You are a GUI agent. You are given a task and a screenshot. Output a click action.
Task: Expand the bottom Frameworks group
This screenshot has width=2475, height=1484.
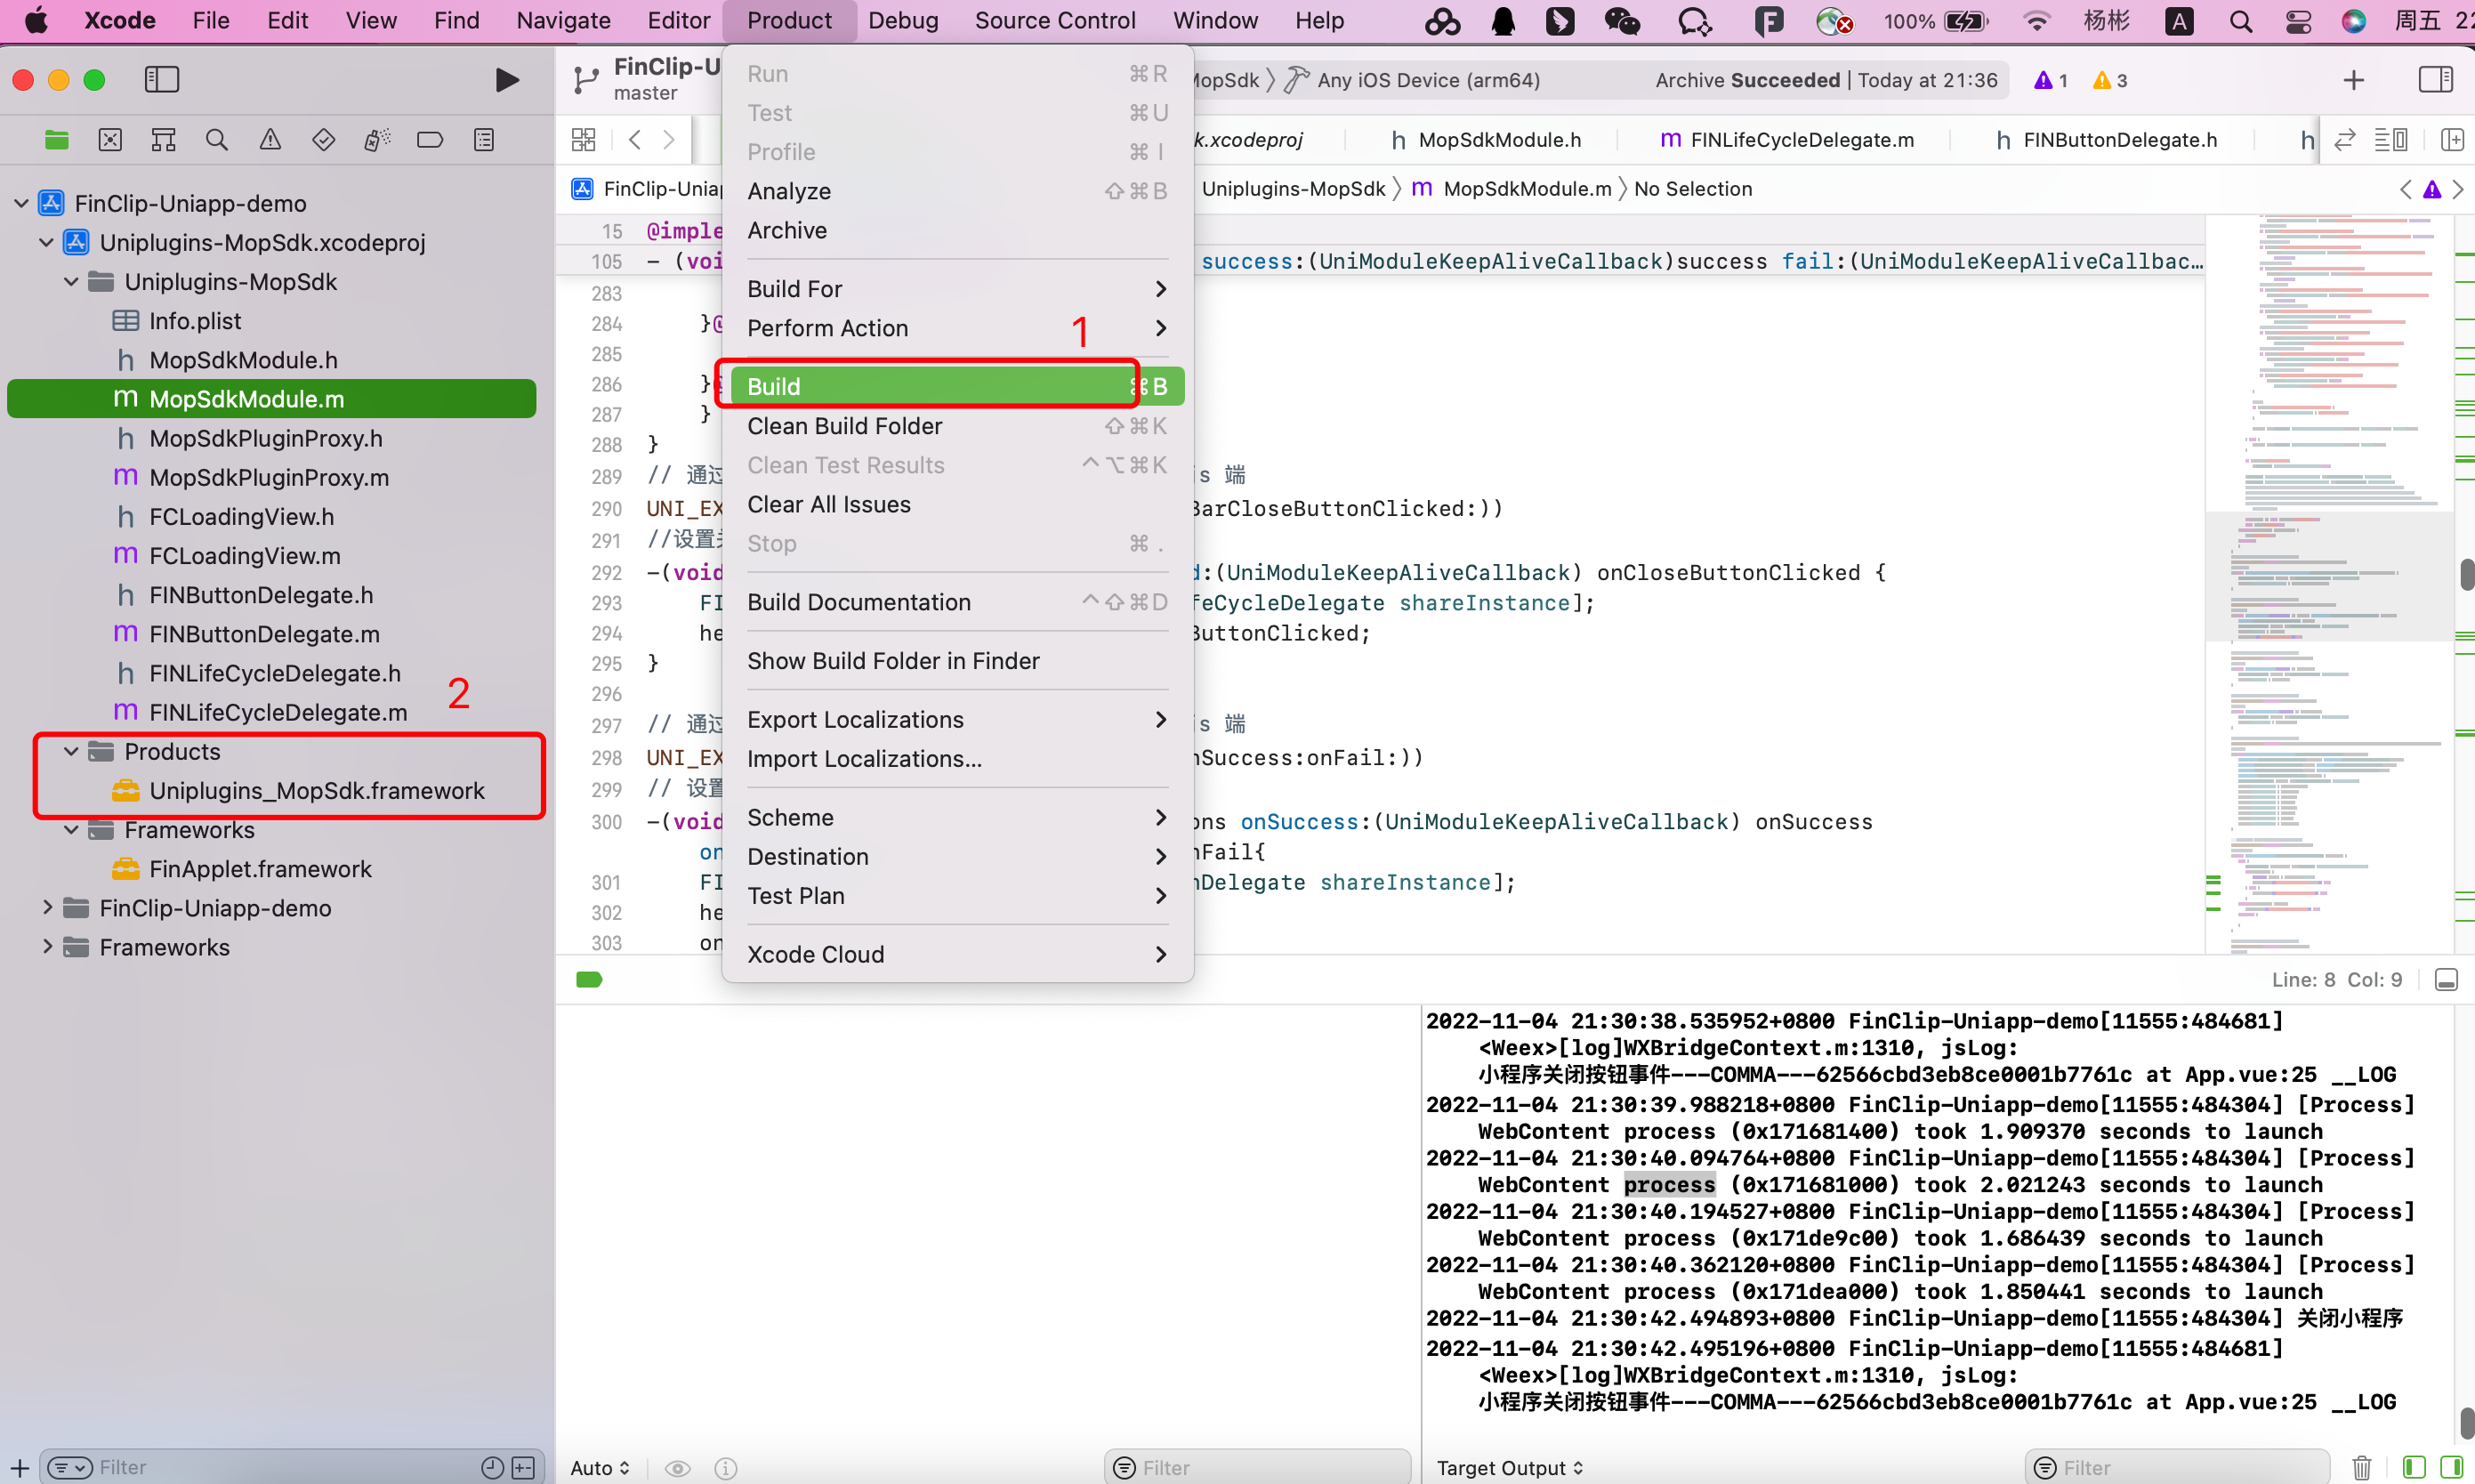click(x=46, y=947)
